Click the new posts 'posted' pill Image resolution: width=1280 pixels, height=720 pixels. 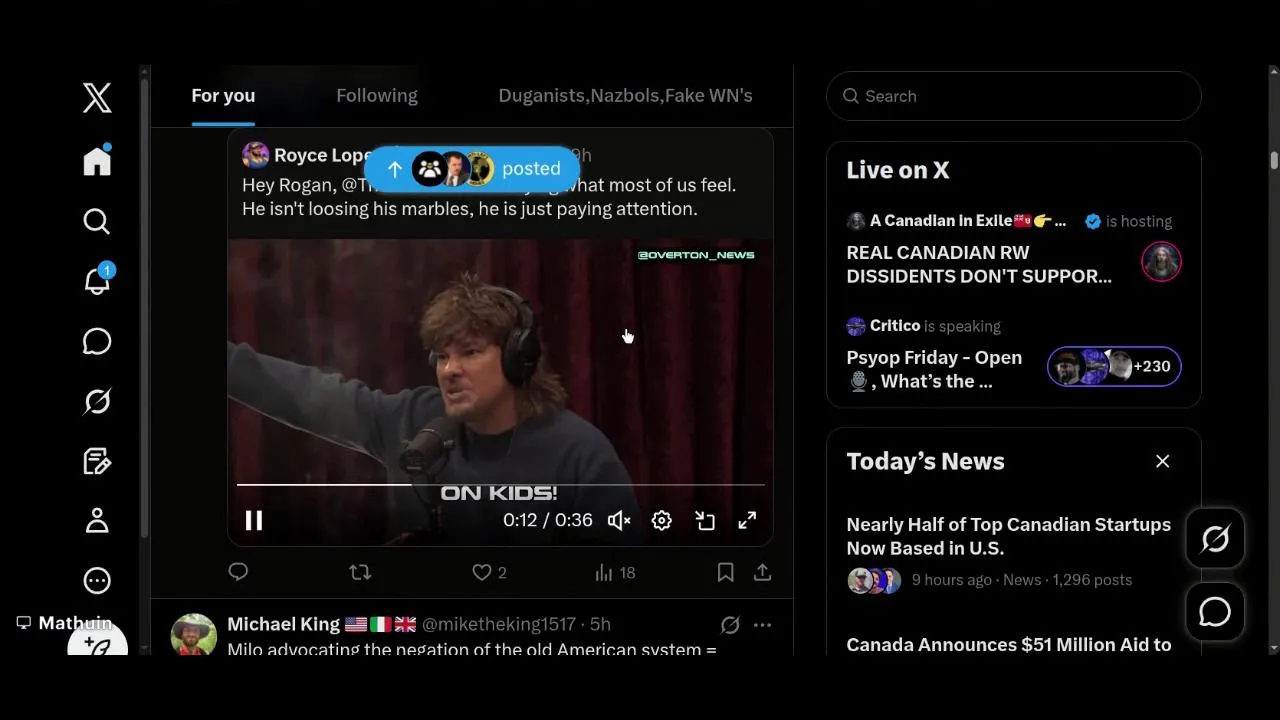(x=472, y=169)
